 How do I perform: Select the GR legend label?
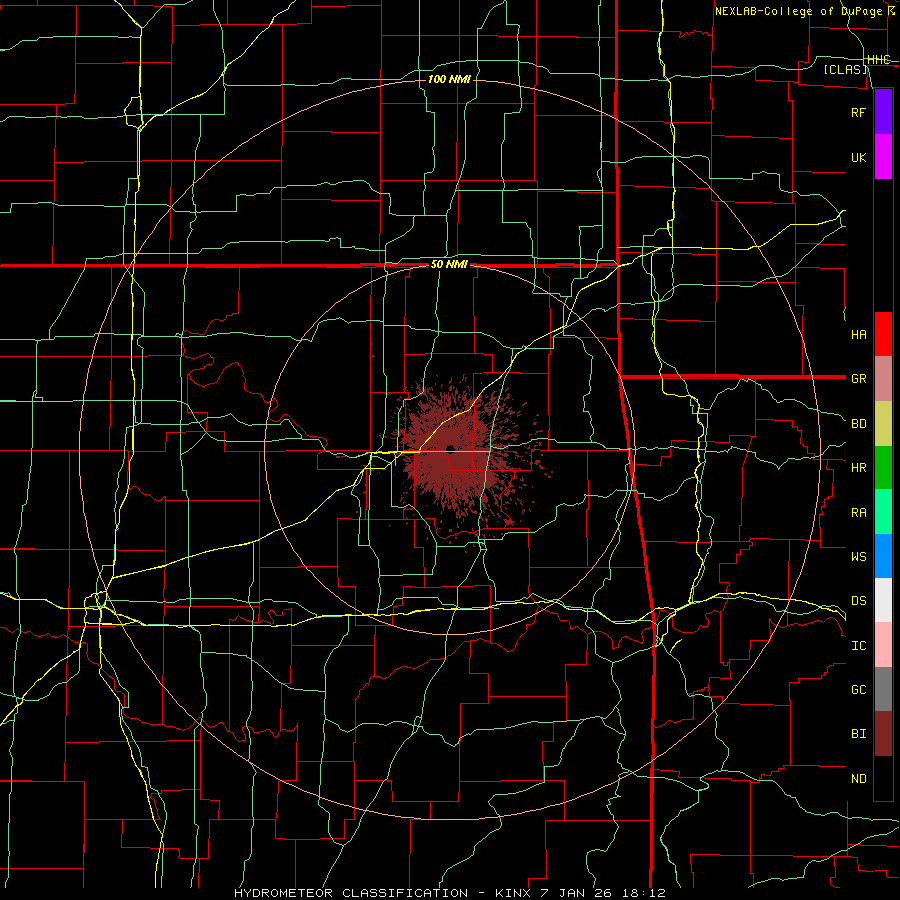click(858, 379)
